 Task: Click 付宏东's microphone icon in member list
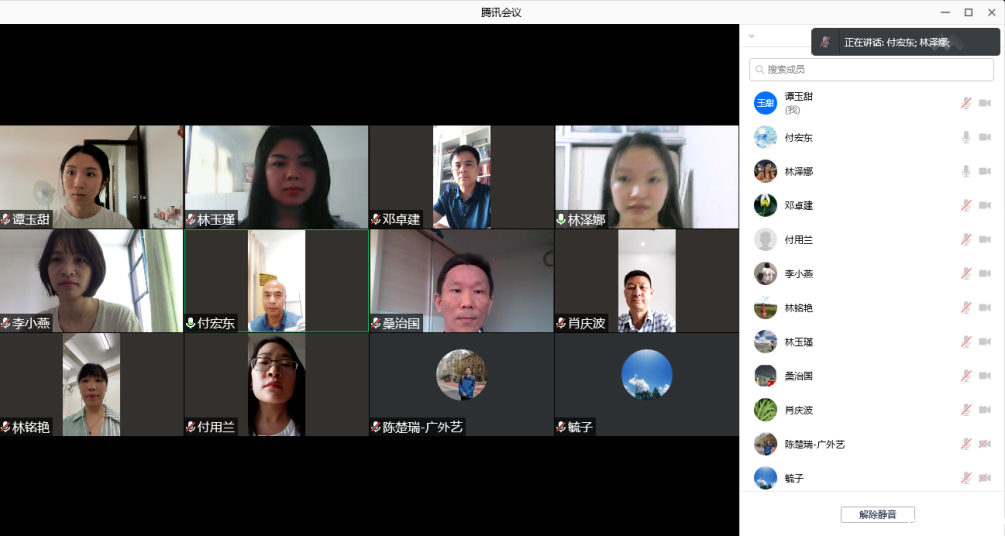966,137
